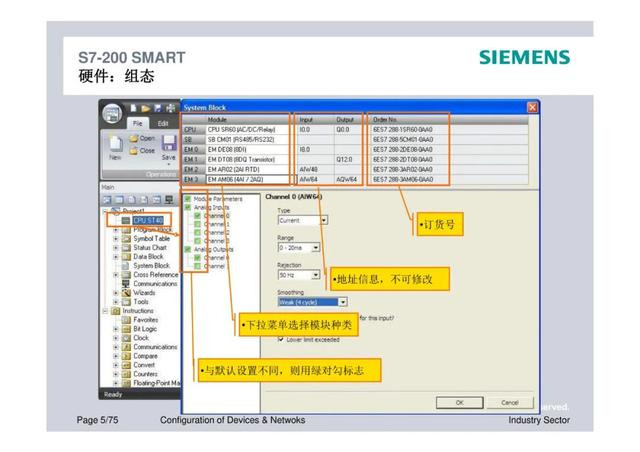The image size is (640, 452).
Task: Click open-folder icon in quick access bar
Action: [x=145, y=108]
